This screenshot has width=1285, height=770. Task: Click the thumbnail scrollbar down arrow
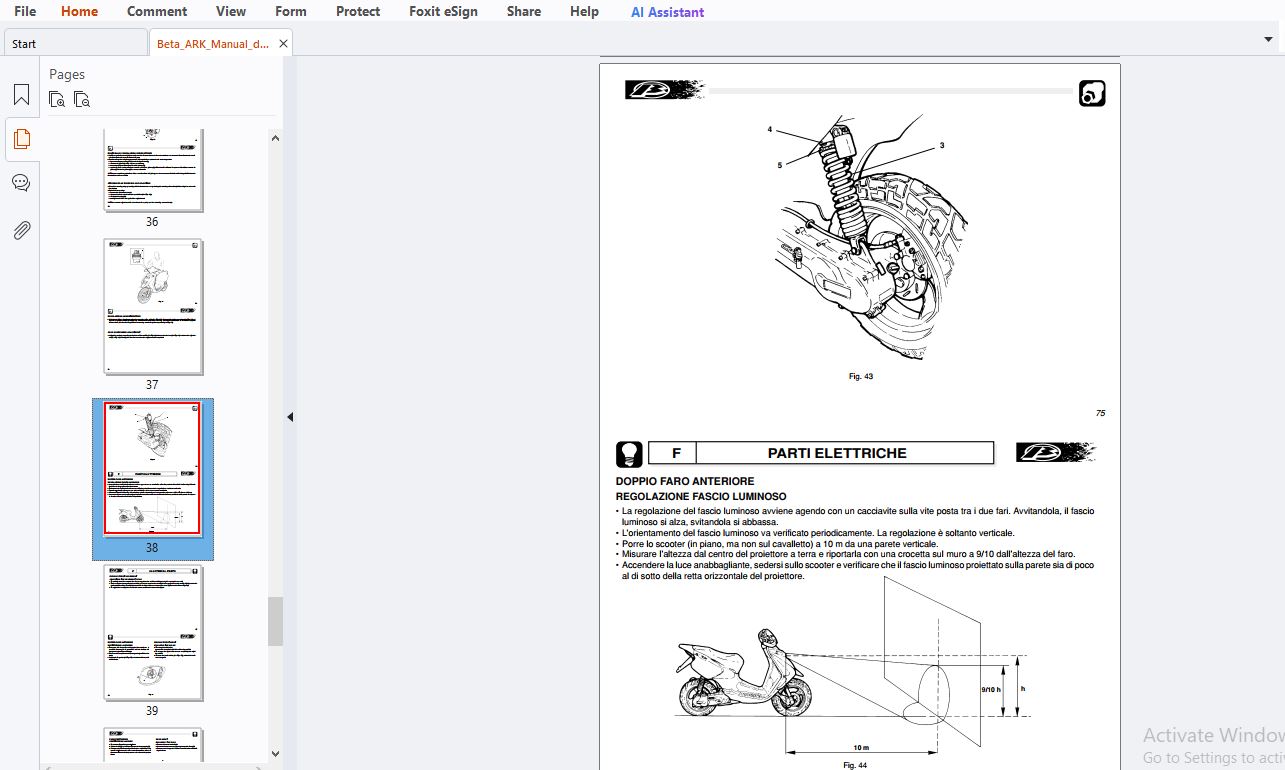click(x=275, y=755)
